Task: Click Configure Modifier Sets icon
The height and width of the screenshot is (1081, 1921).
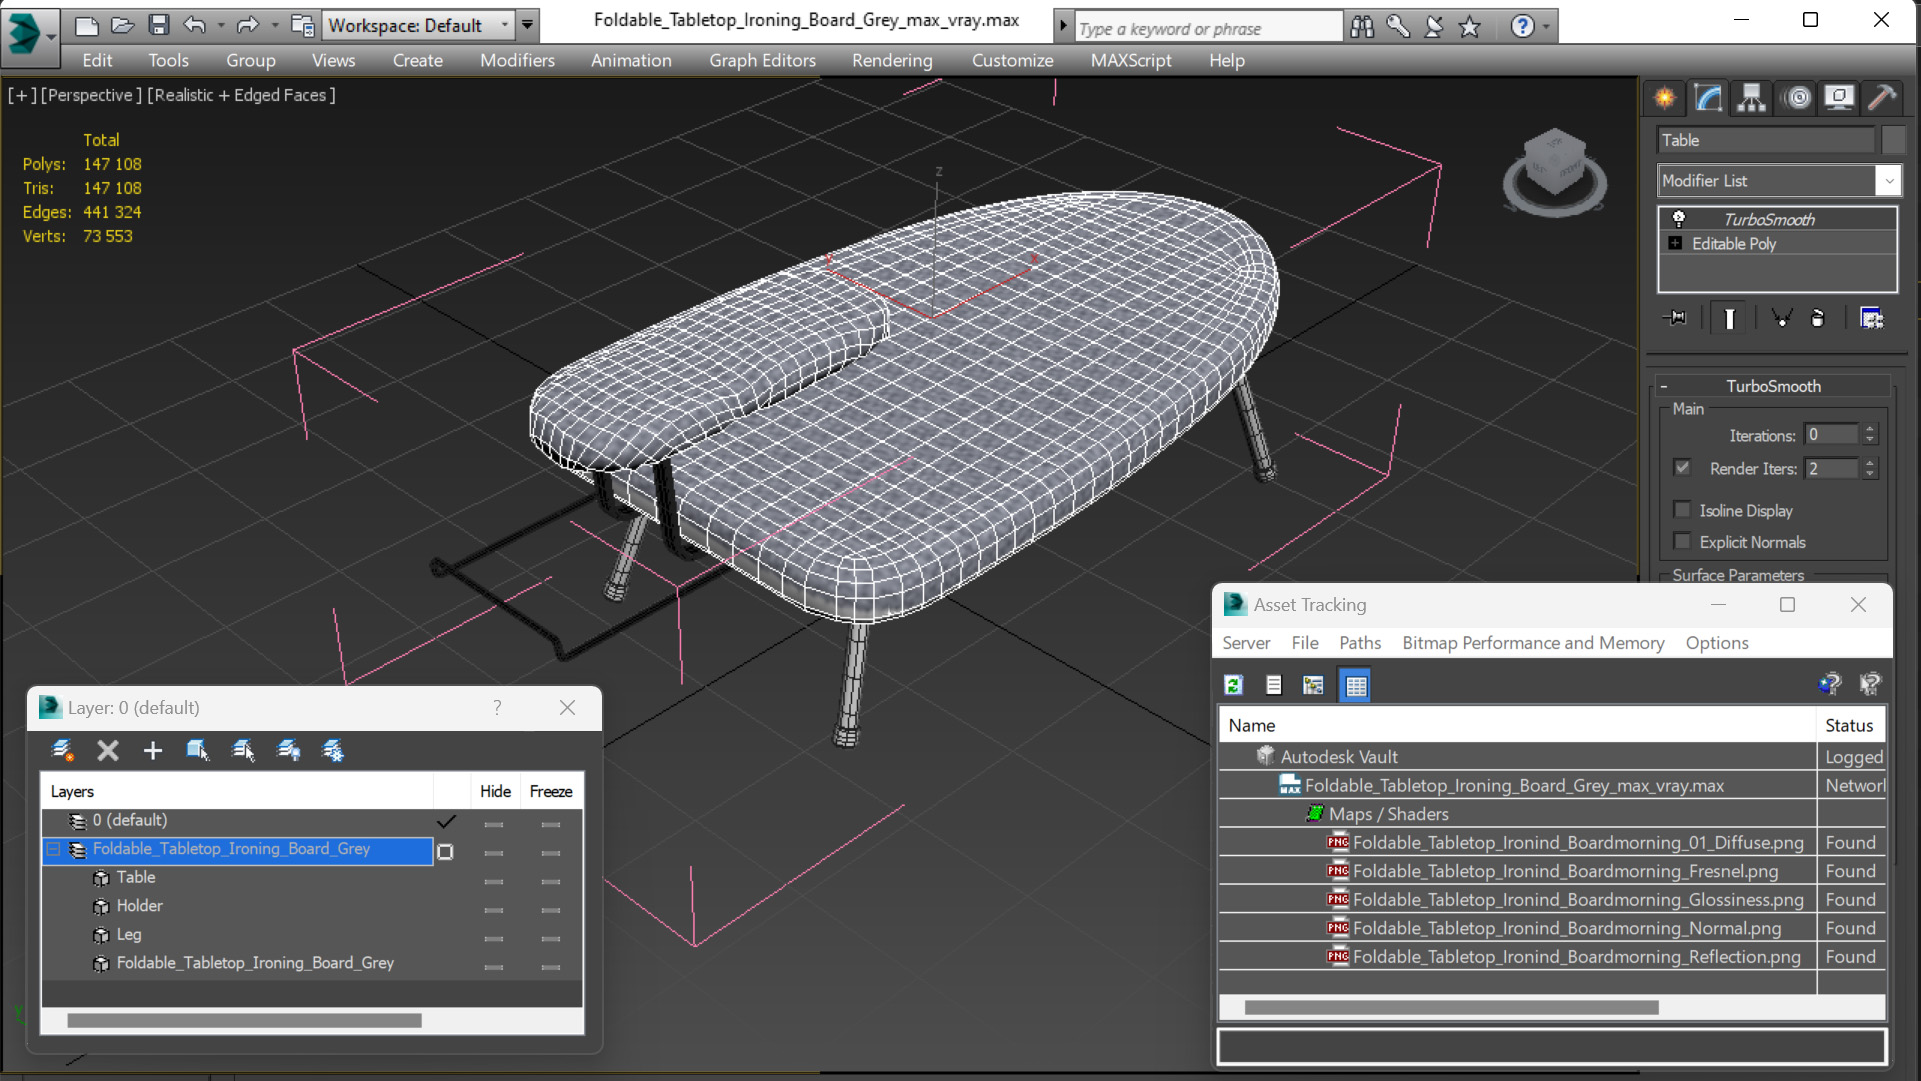Action: click(1871, 318)
